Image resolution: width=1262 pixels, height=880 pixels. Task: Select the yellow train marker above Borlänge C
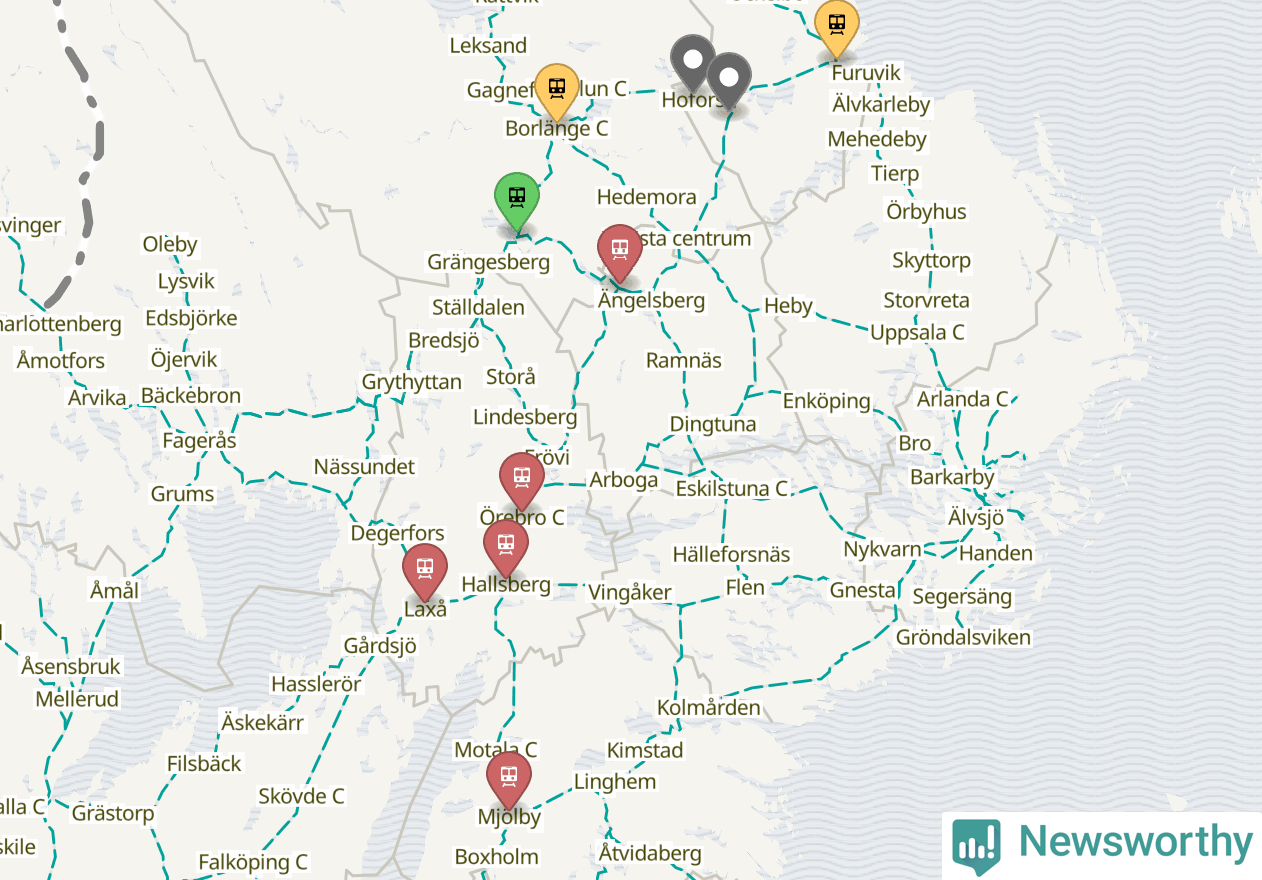point(557,91)
